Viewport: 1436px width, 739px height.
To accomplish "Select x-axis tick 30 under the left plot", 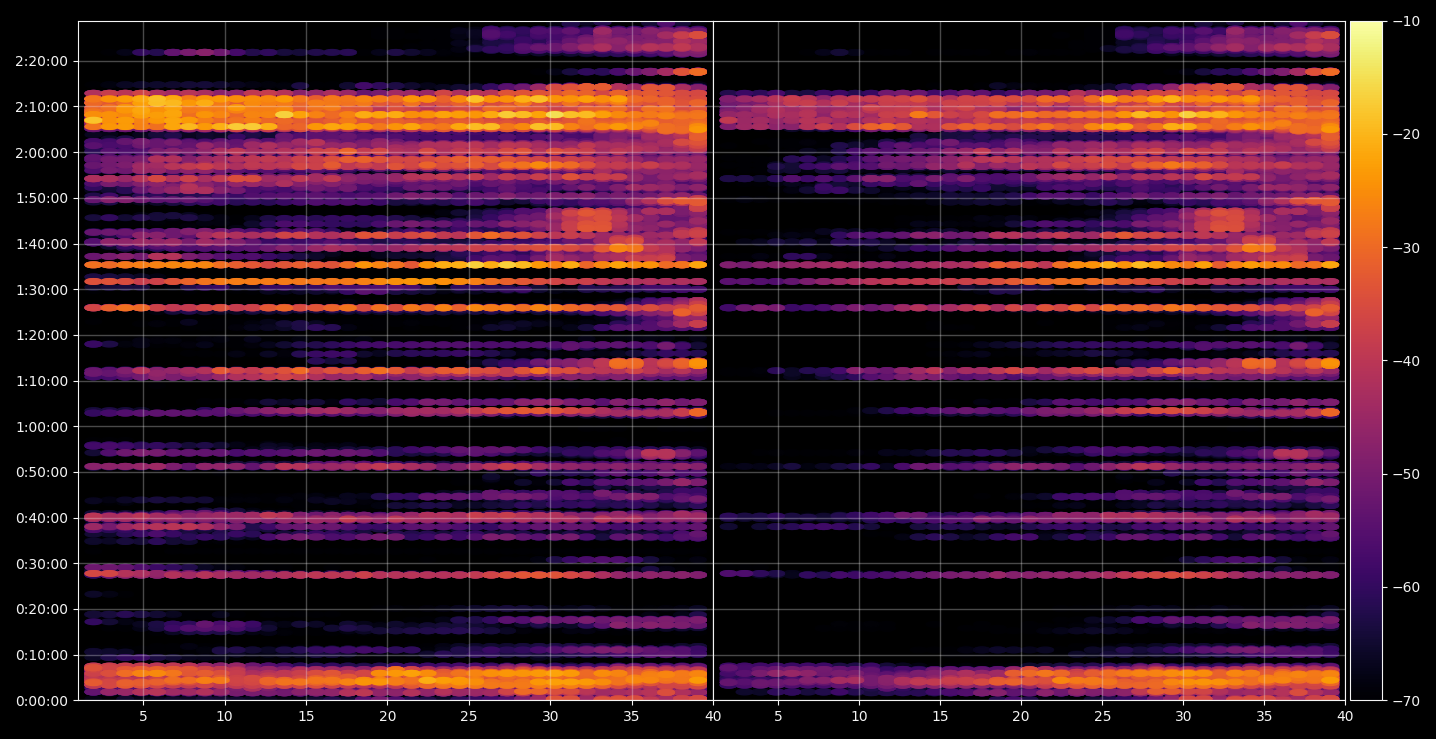I will tap(550, 716).
